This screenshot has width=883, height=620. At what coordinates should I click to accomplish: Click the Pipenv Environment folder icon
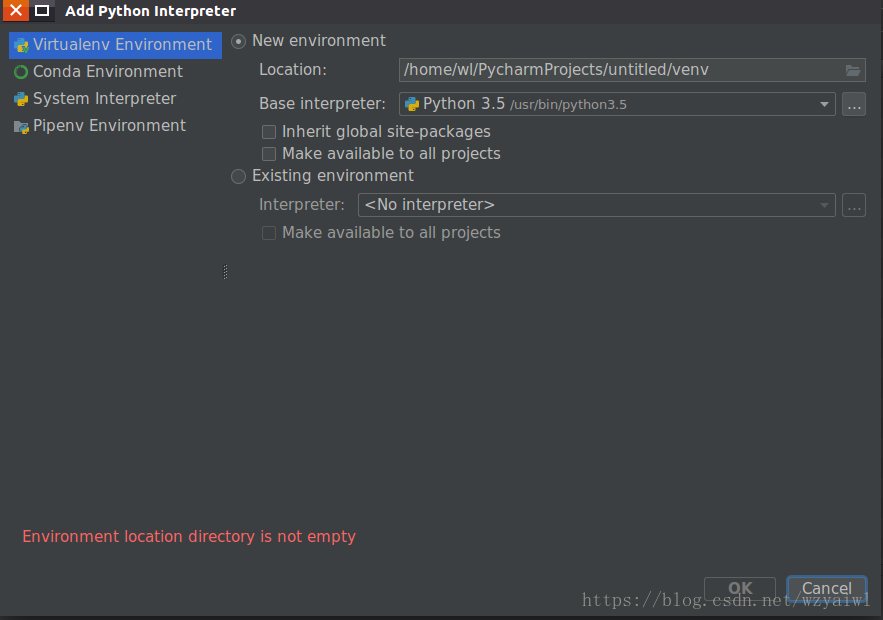point(21,127)
